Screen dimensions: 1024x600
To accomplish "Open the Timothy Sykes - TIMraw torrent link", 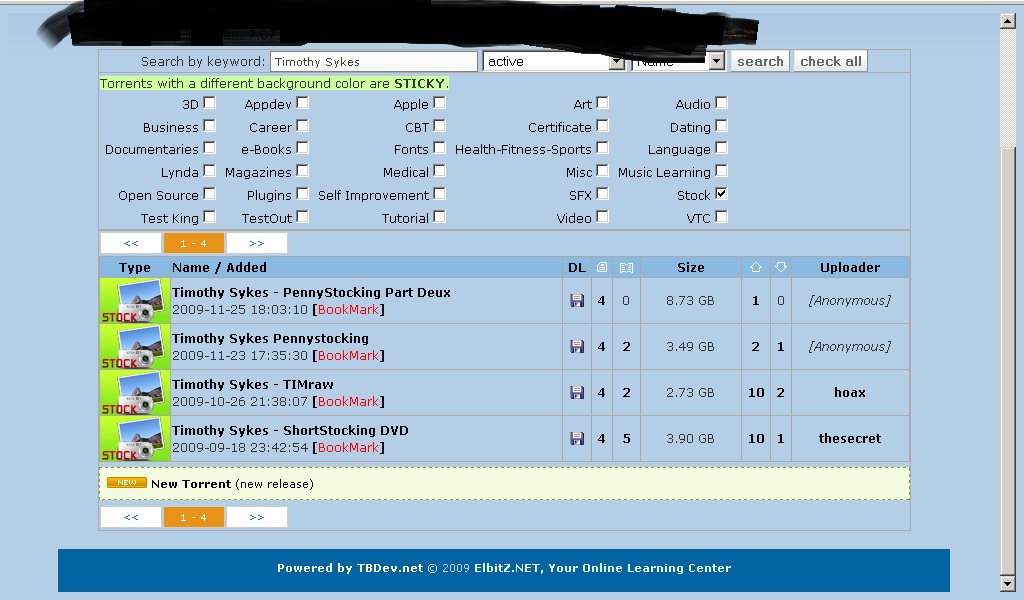I will point(253,385).
